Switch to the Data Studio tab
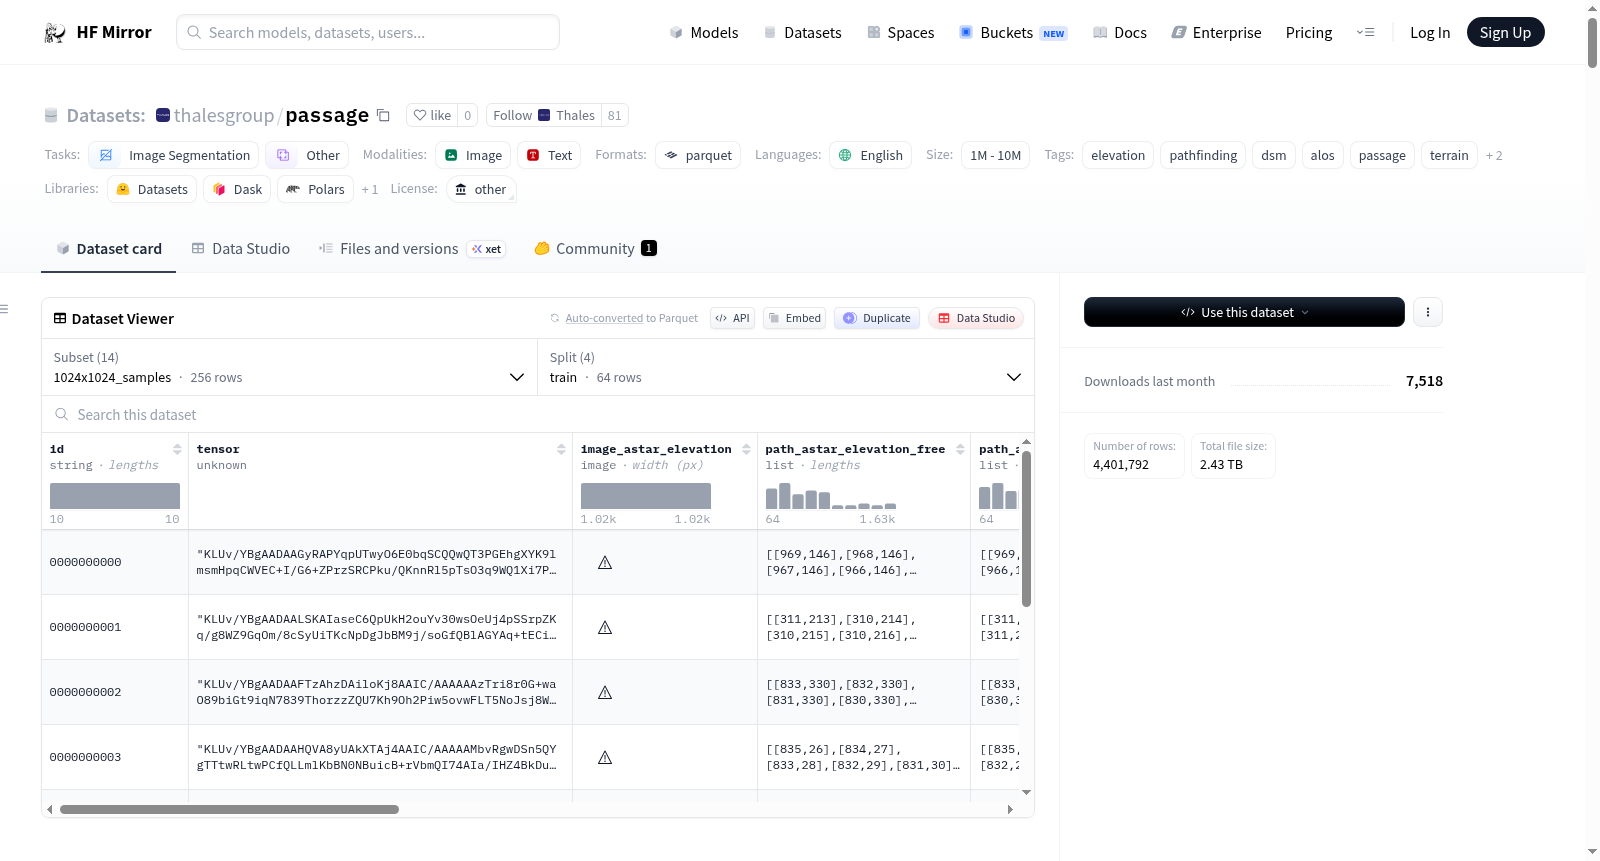Viewport: 1600px width, 861px height. [x=240, y=249]
